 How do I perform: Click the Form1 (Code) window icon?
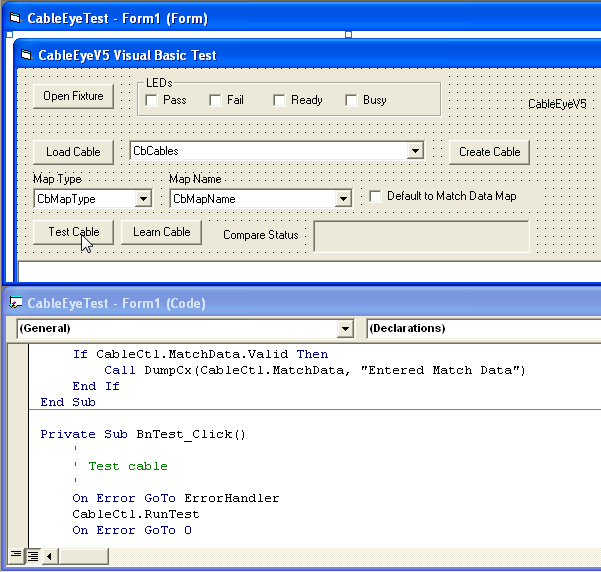(x=15, y=303)
